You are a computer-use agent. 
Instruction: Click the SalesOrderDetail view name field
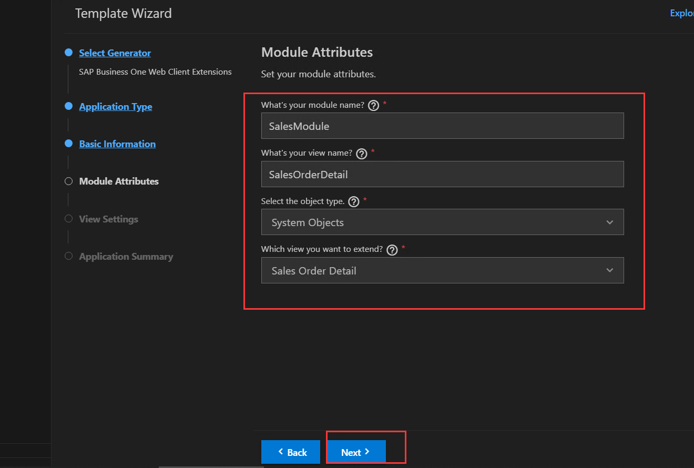(442, 174)
